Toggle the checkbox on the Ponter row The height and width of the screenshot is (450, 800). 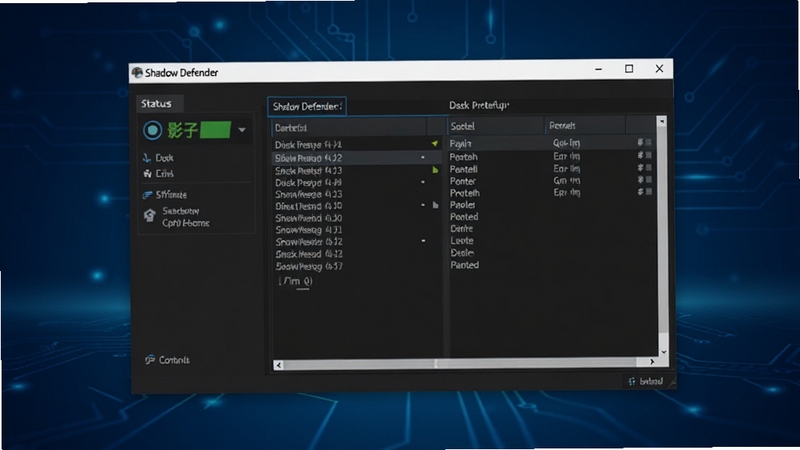pyautogui.click(x=648, y=180)
